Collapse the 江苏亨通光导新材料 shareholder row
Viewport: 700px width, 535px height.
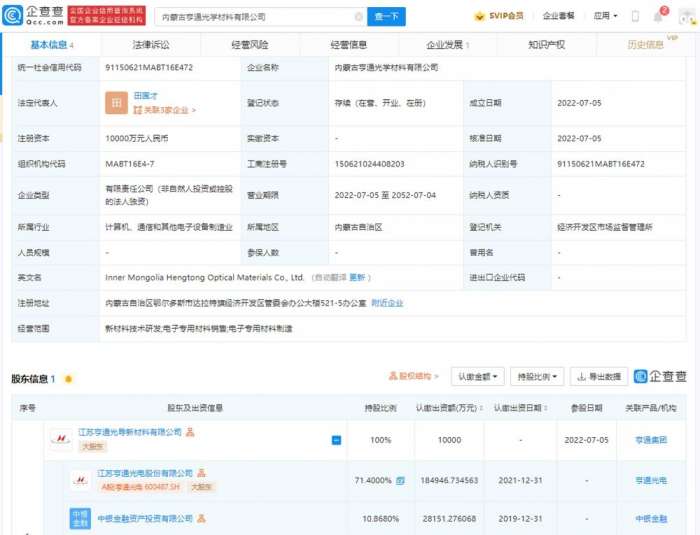click(337, 440)
